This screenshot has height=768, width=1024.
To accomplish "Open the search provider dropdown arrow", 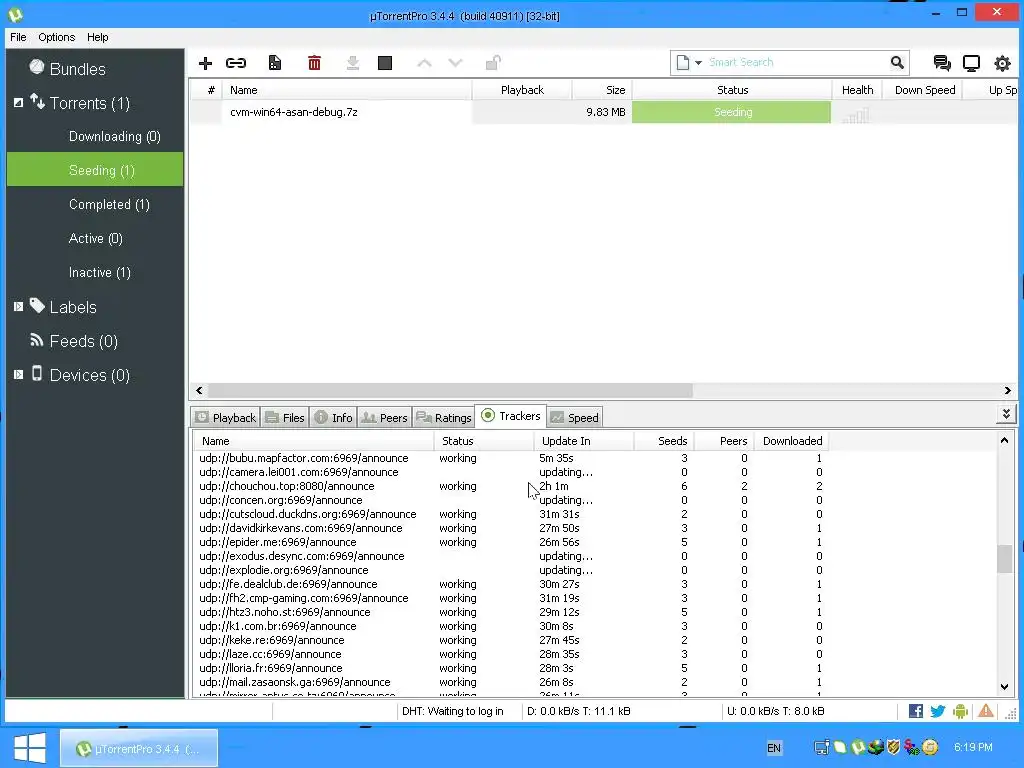I will click(x=698, y=63).
